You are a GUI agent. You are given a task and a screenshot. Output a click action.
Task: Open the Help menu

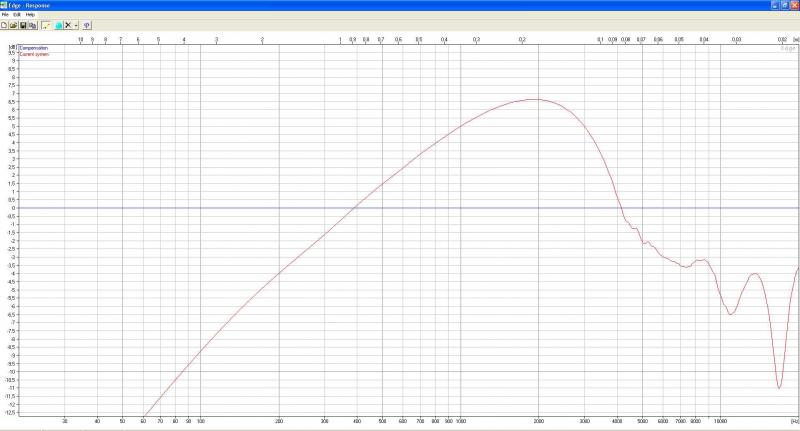click(x=30, y=15)
